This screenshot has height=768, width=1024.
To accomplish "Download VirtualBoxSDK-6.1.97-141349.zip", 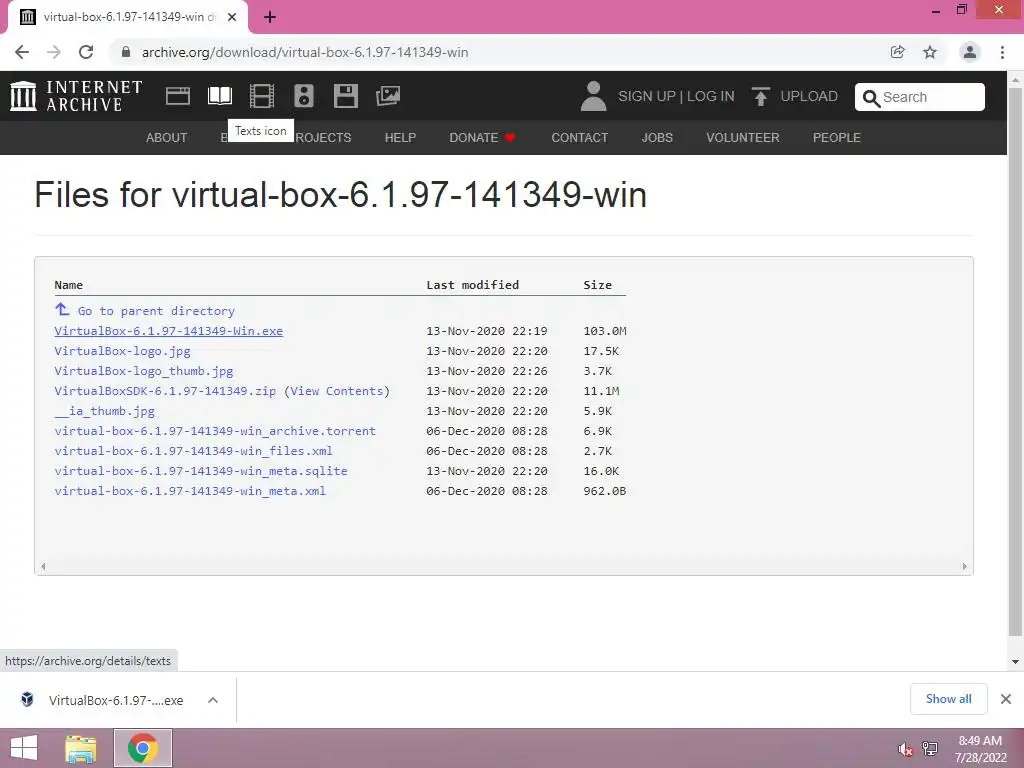I will [165, 391].
